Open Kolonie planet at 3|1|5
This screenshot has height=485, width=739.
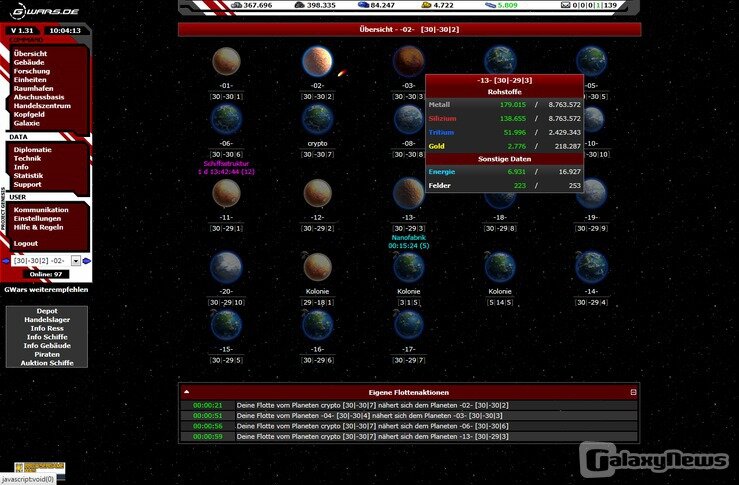[x=409, y=267]
